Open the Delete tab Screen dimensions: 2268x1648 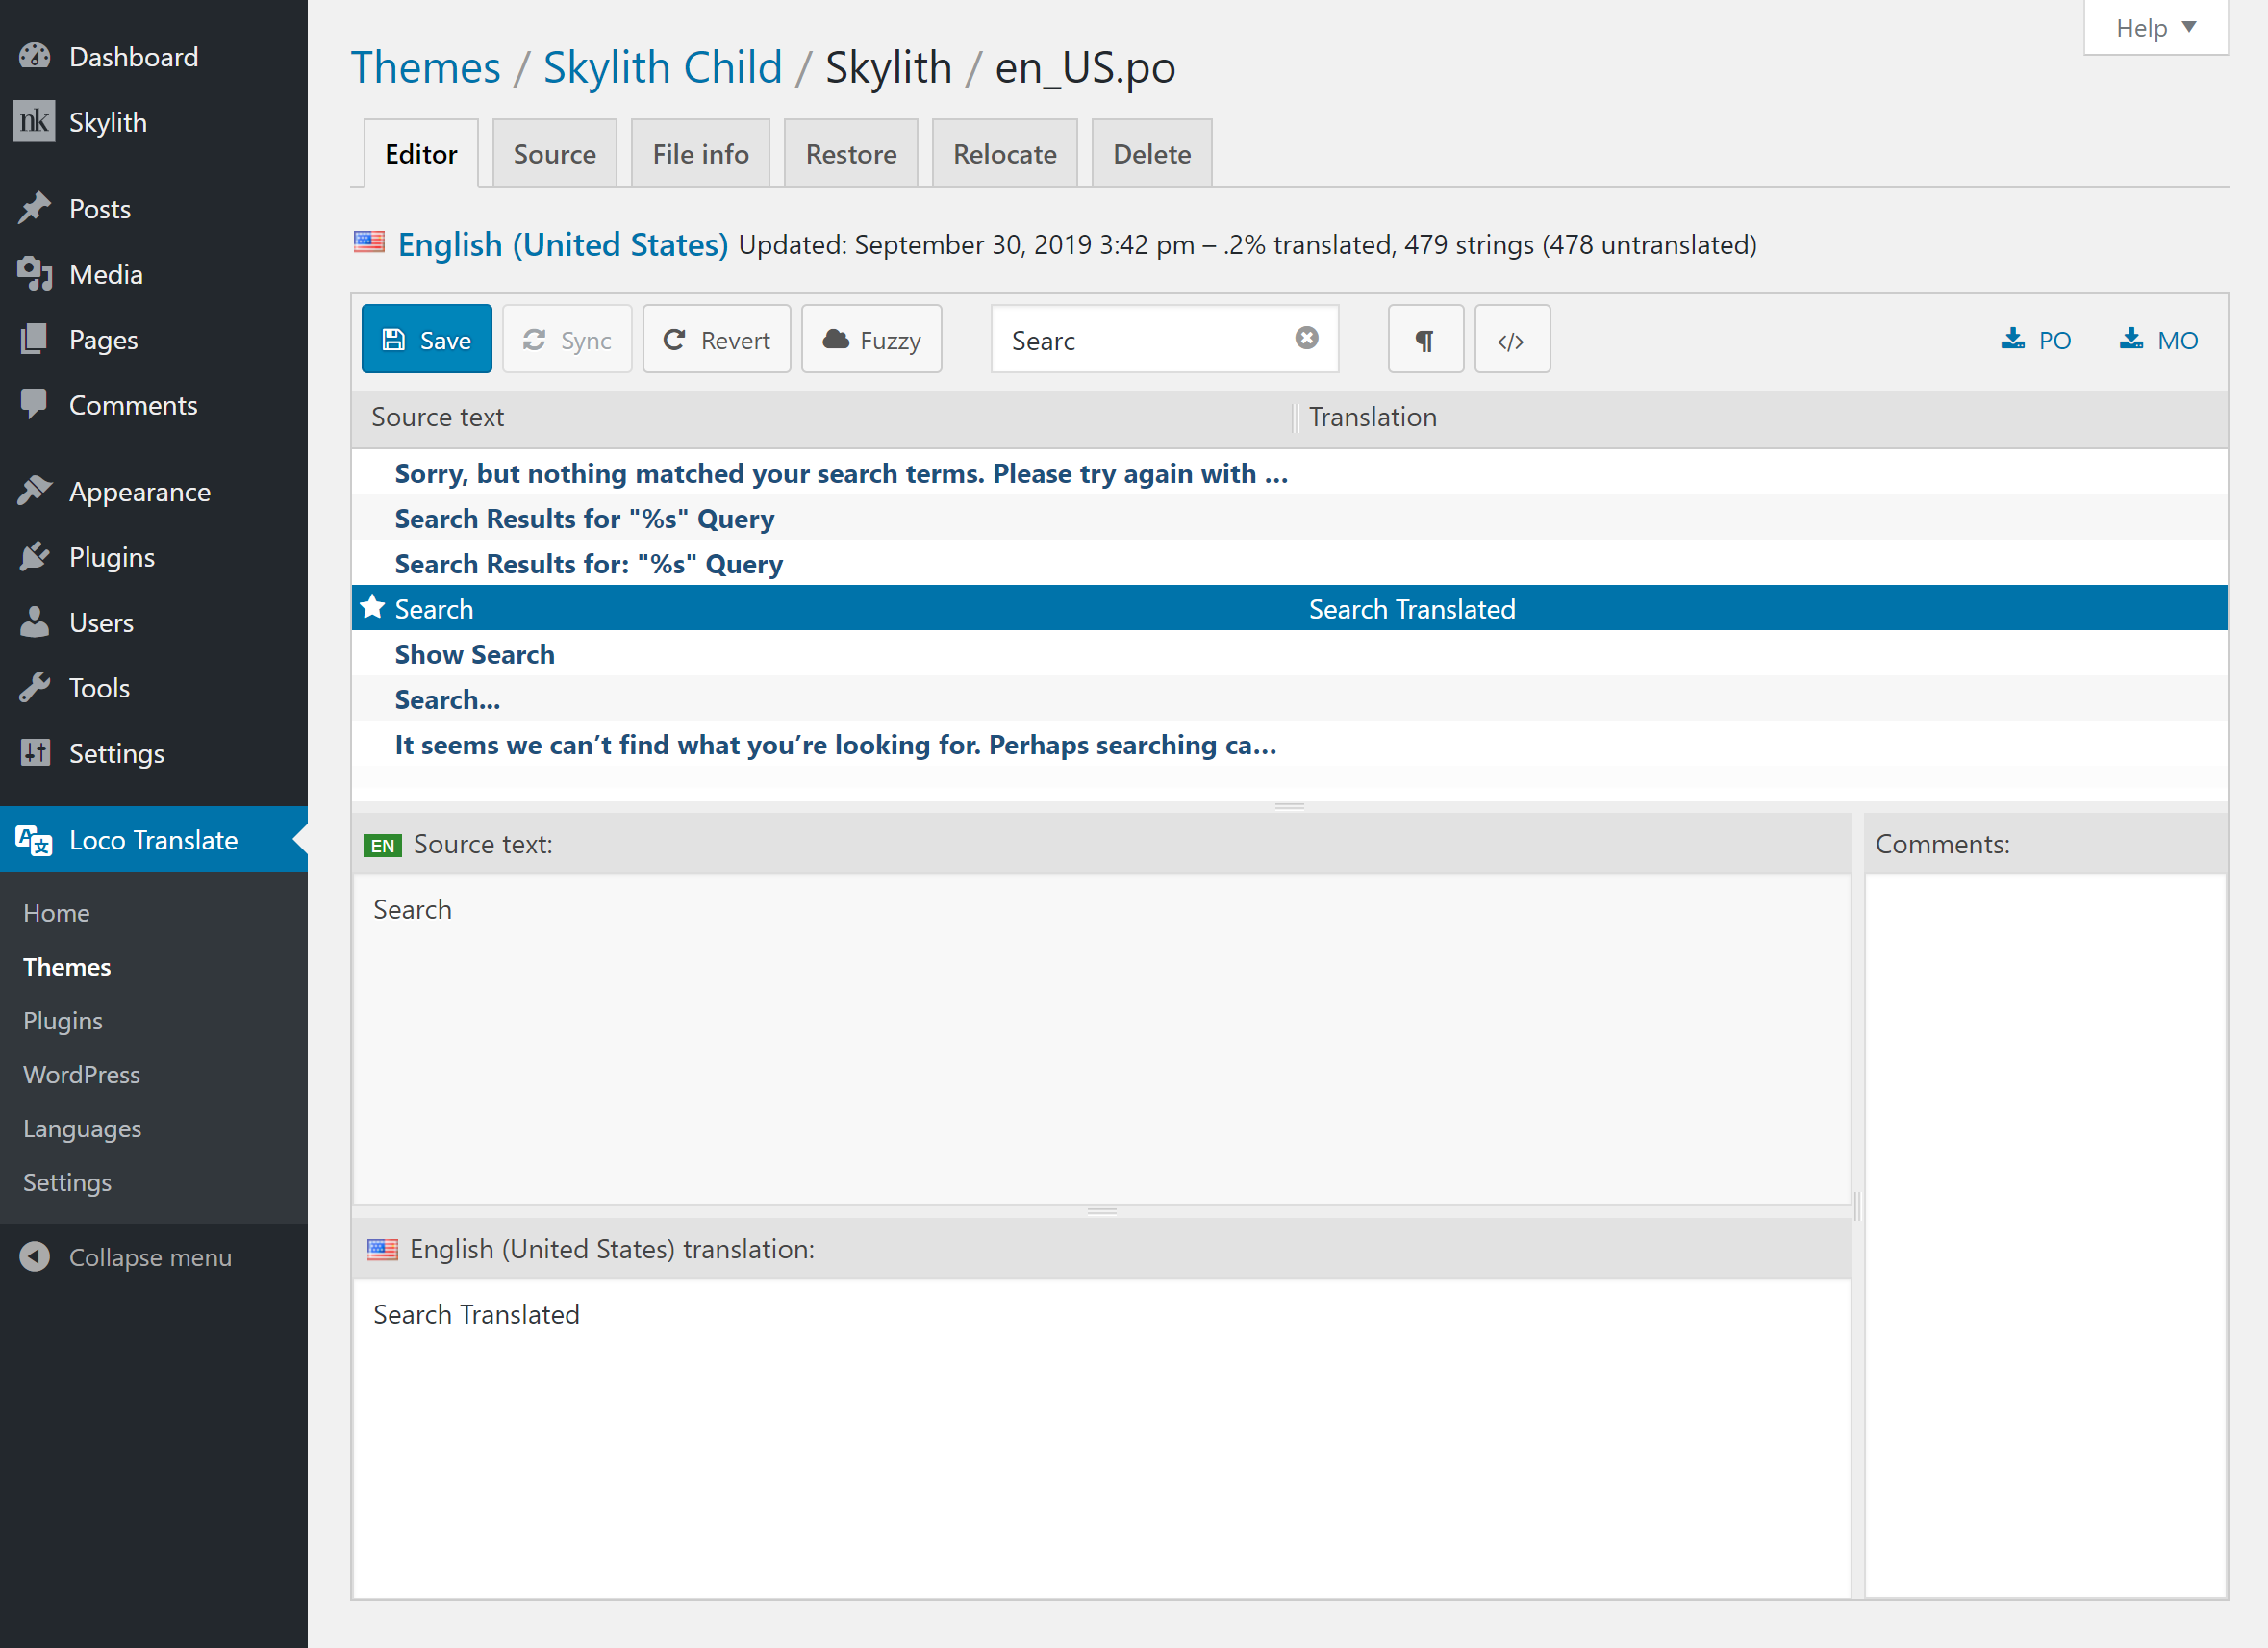pyautogui.click(x=1152, y=154)
